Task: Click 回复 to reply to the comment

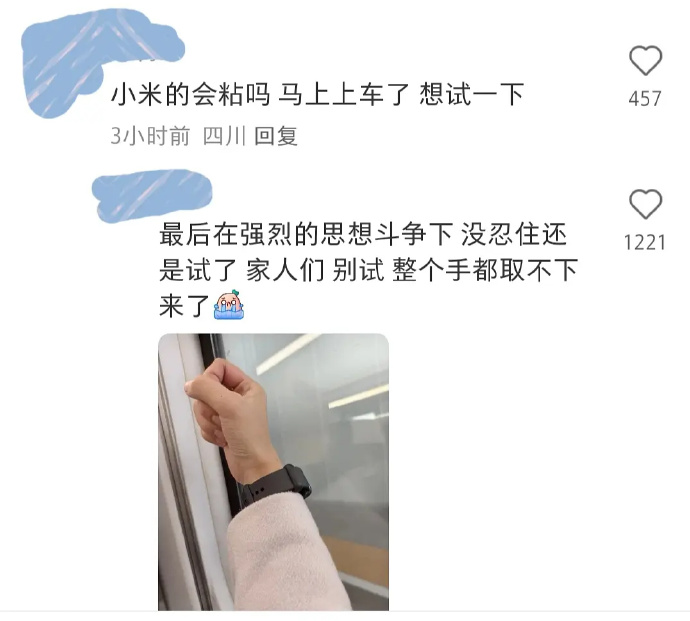Action: pos(276,136)
